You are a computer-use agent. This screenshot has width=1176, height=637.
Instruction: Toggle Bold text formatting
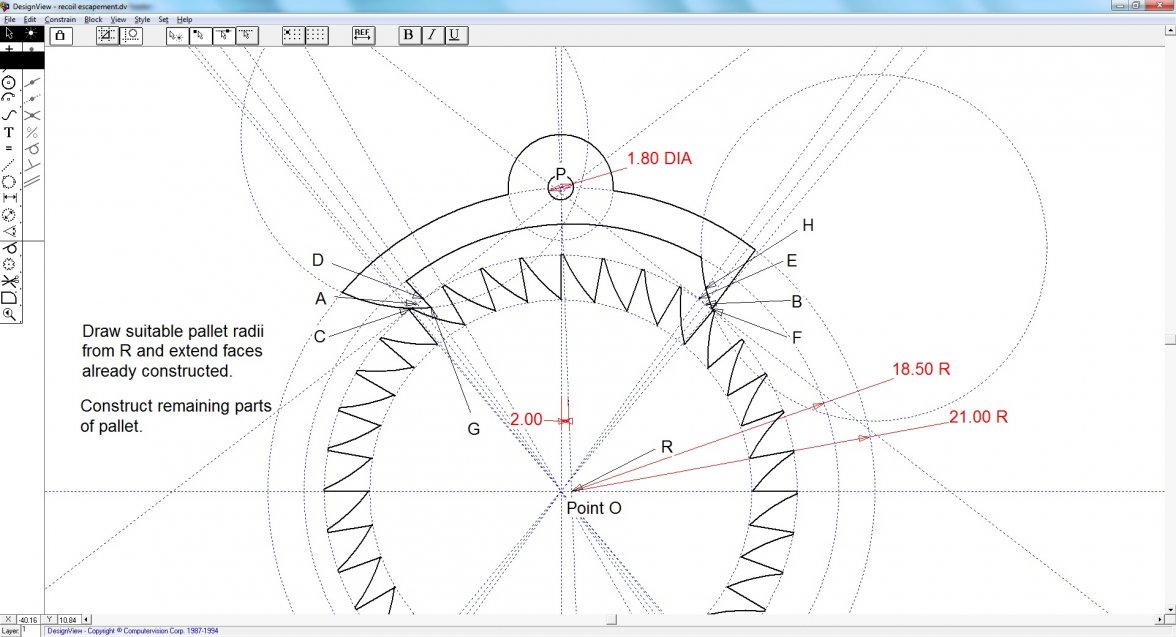point(408,35)
